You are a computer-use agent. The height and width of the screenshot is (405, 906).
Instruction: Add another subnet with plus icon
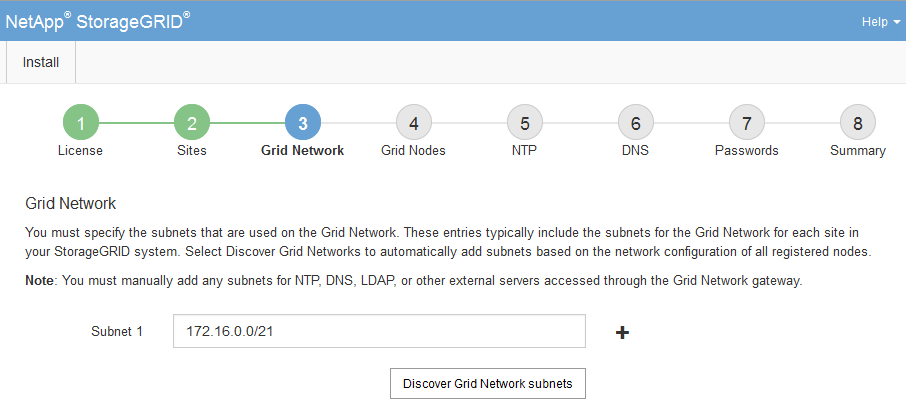pos(622,332)
